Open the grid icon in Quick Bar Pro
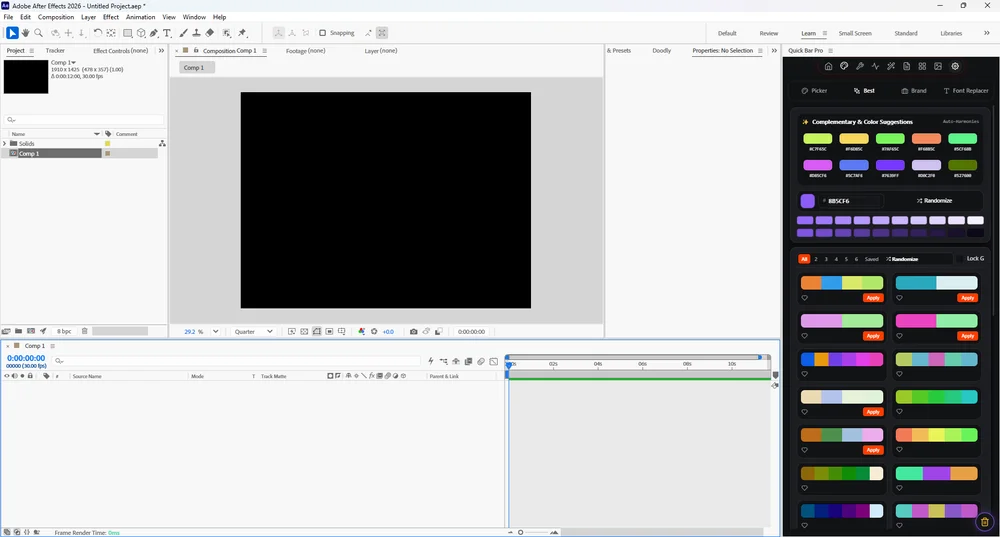This screenshot has width=1000, height=537. pos(922,66)
